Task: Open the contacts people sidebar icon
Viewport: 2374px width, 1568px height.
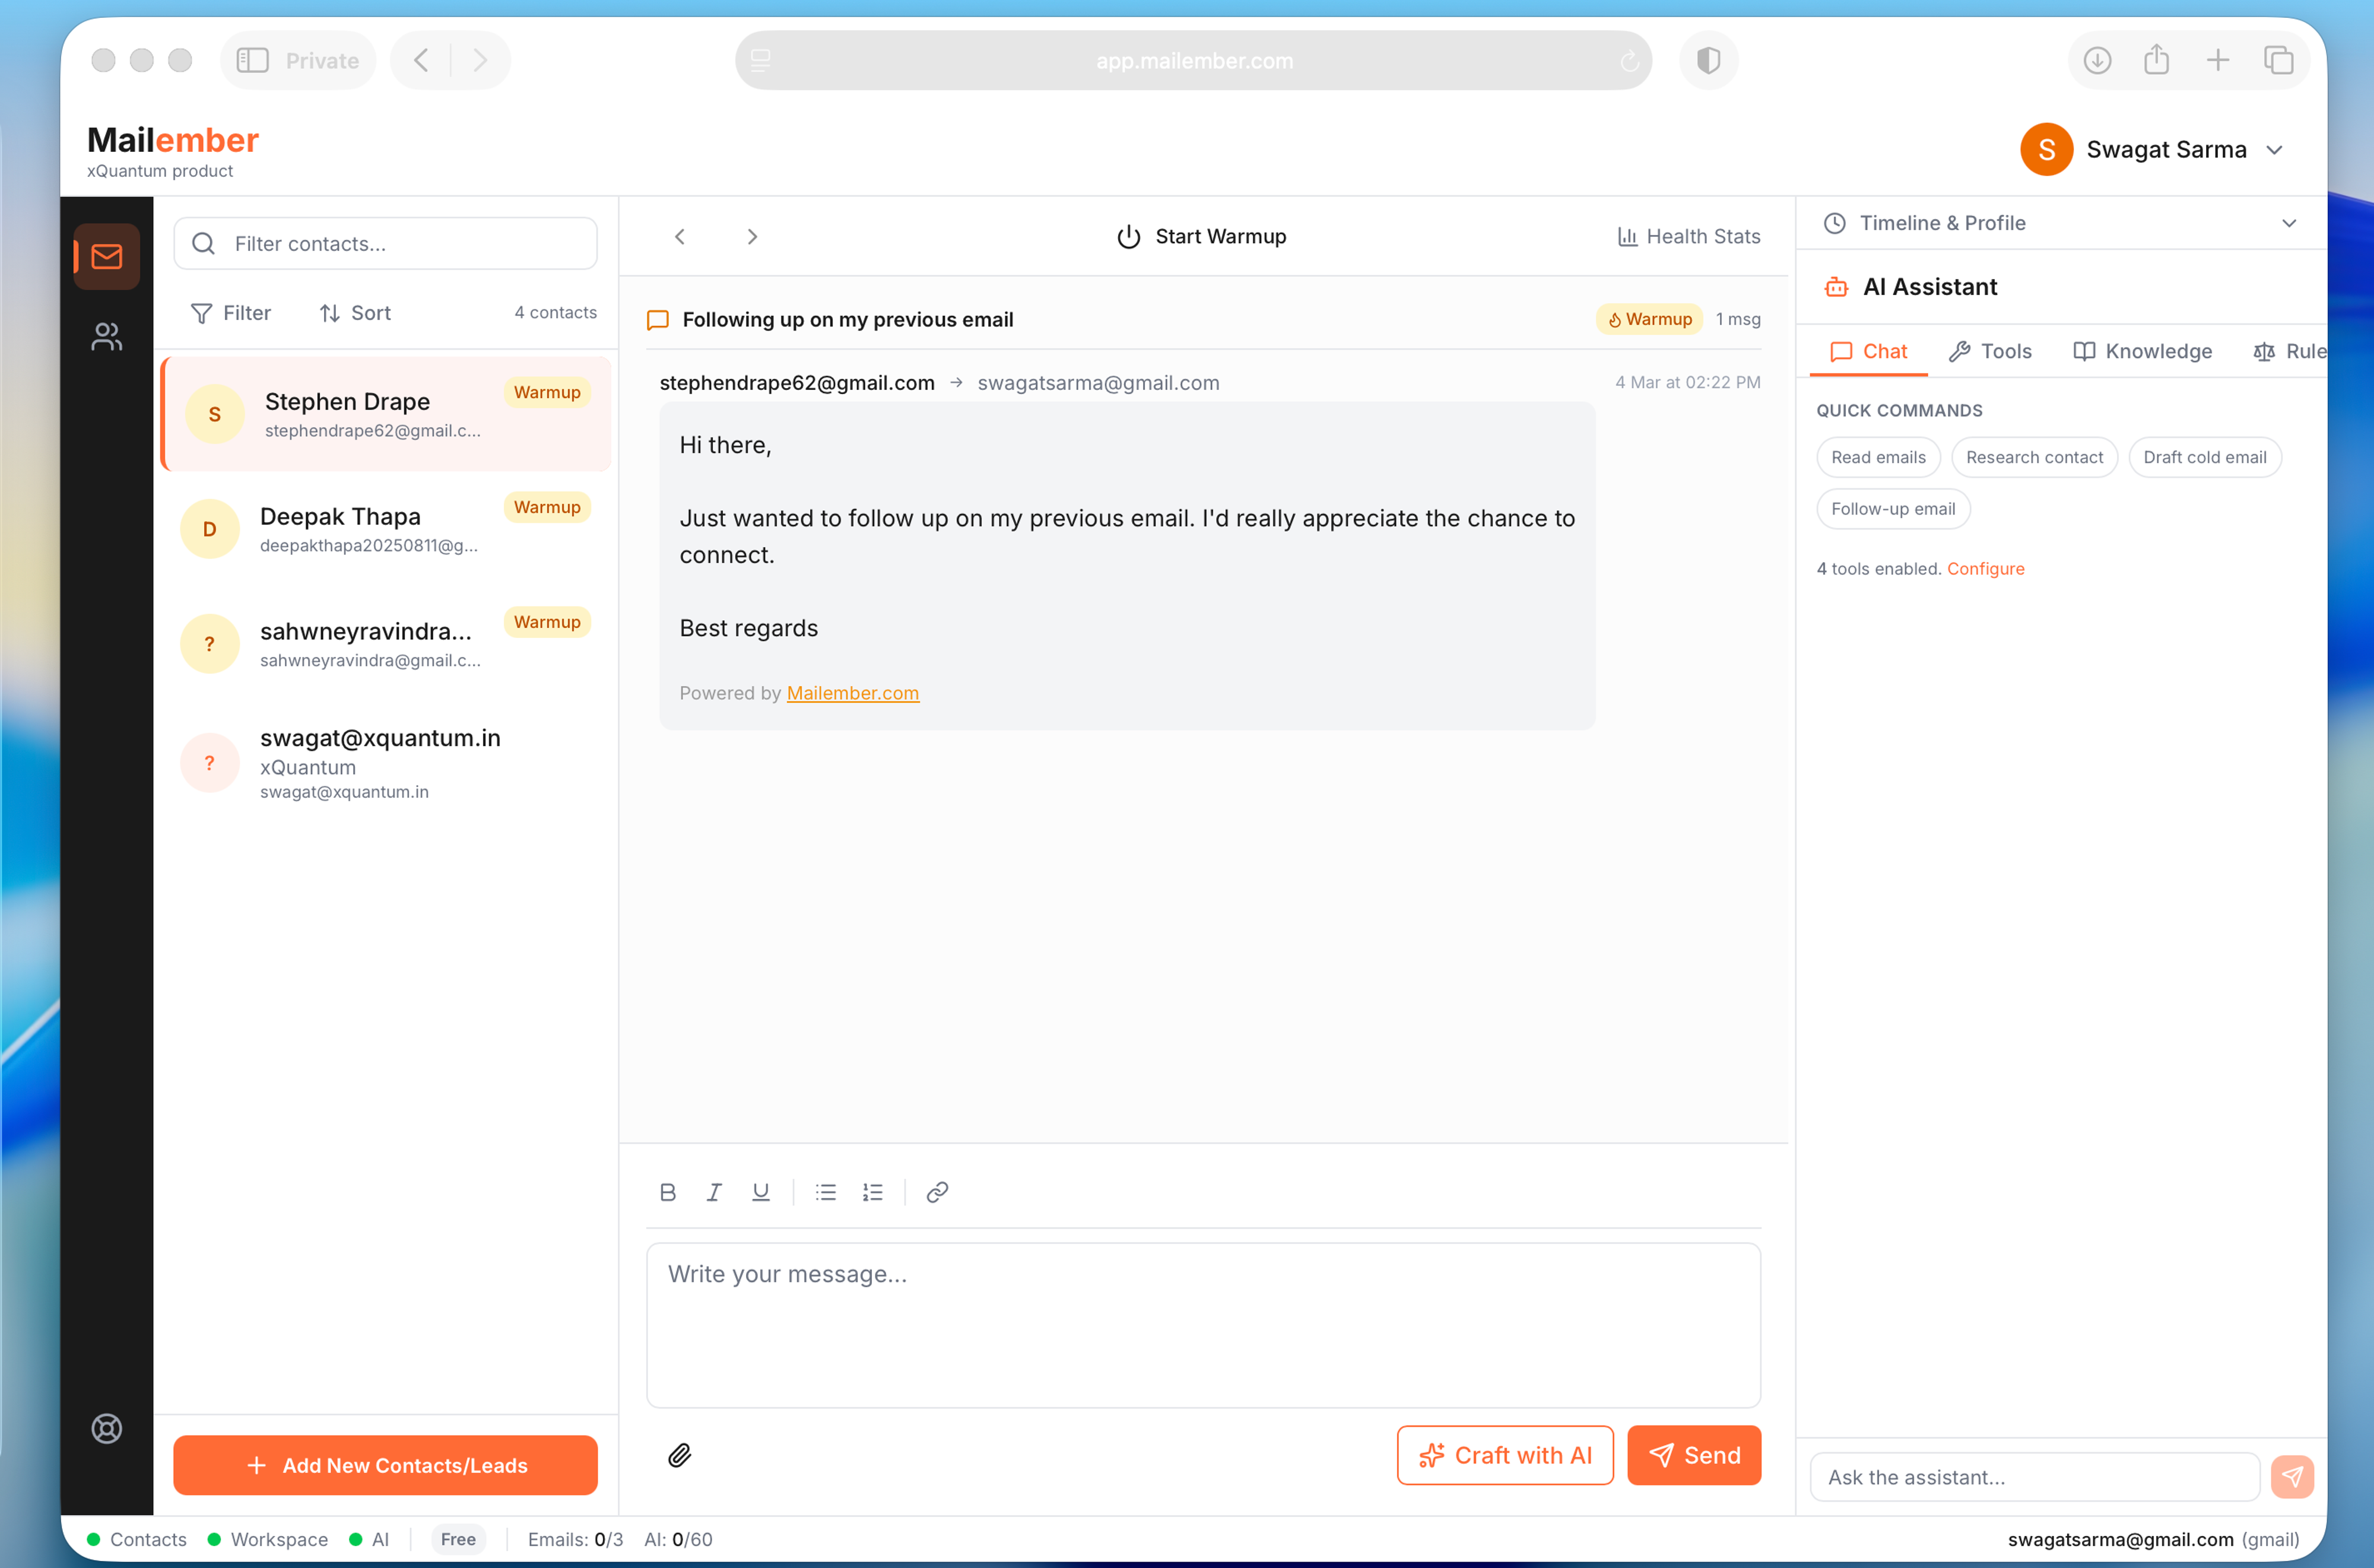Action: point(106,337)
